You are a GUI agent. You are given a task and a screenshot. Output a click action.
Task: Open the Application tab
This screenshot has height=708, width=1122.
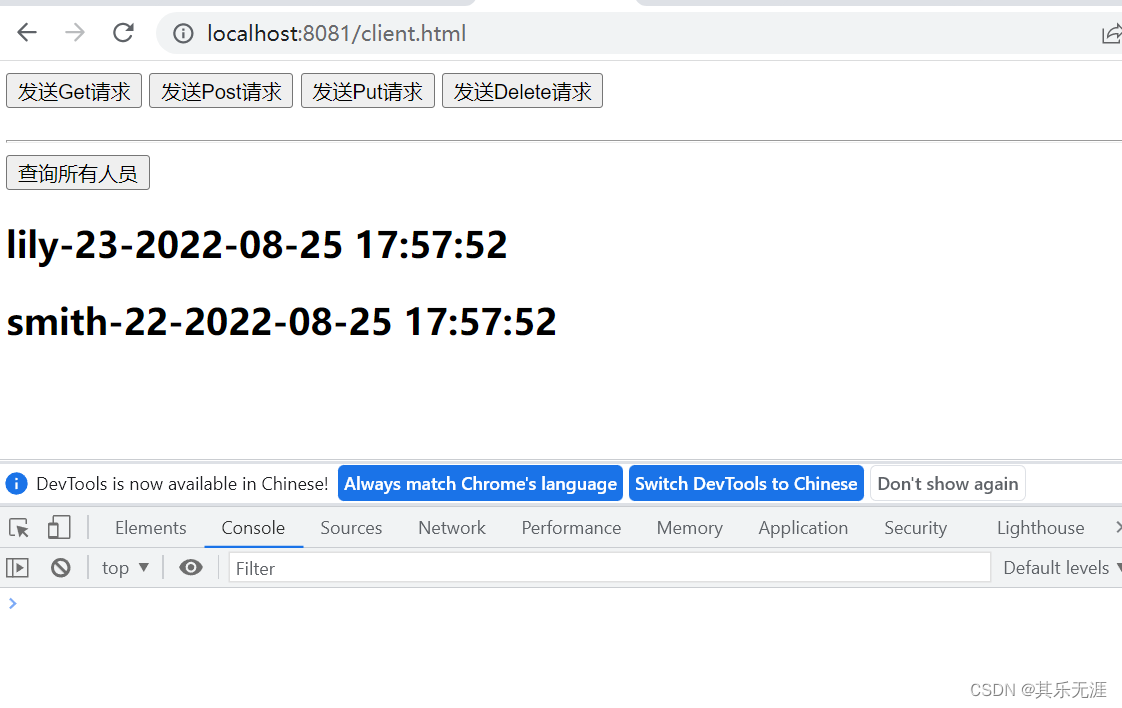(x=803, y=528)
